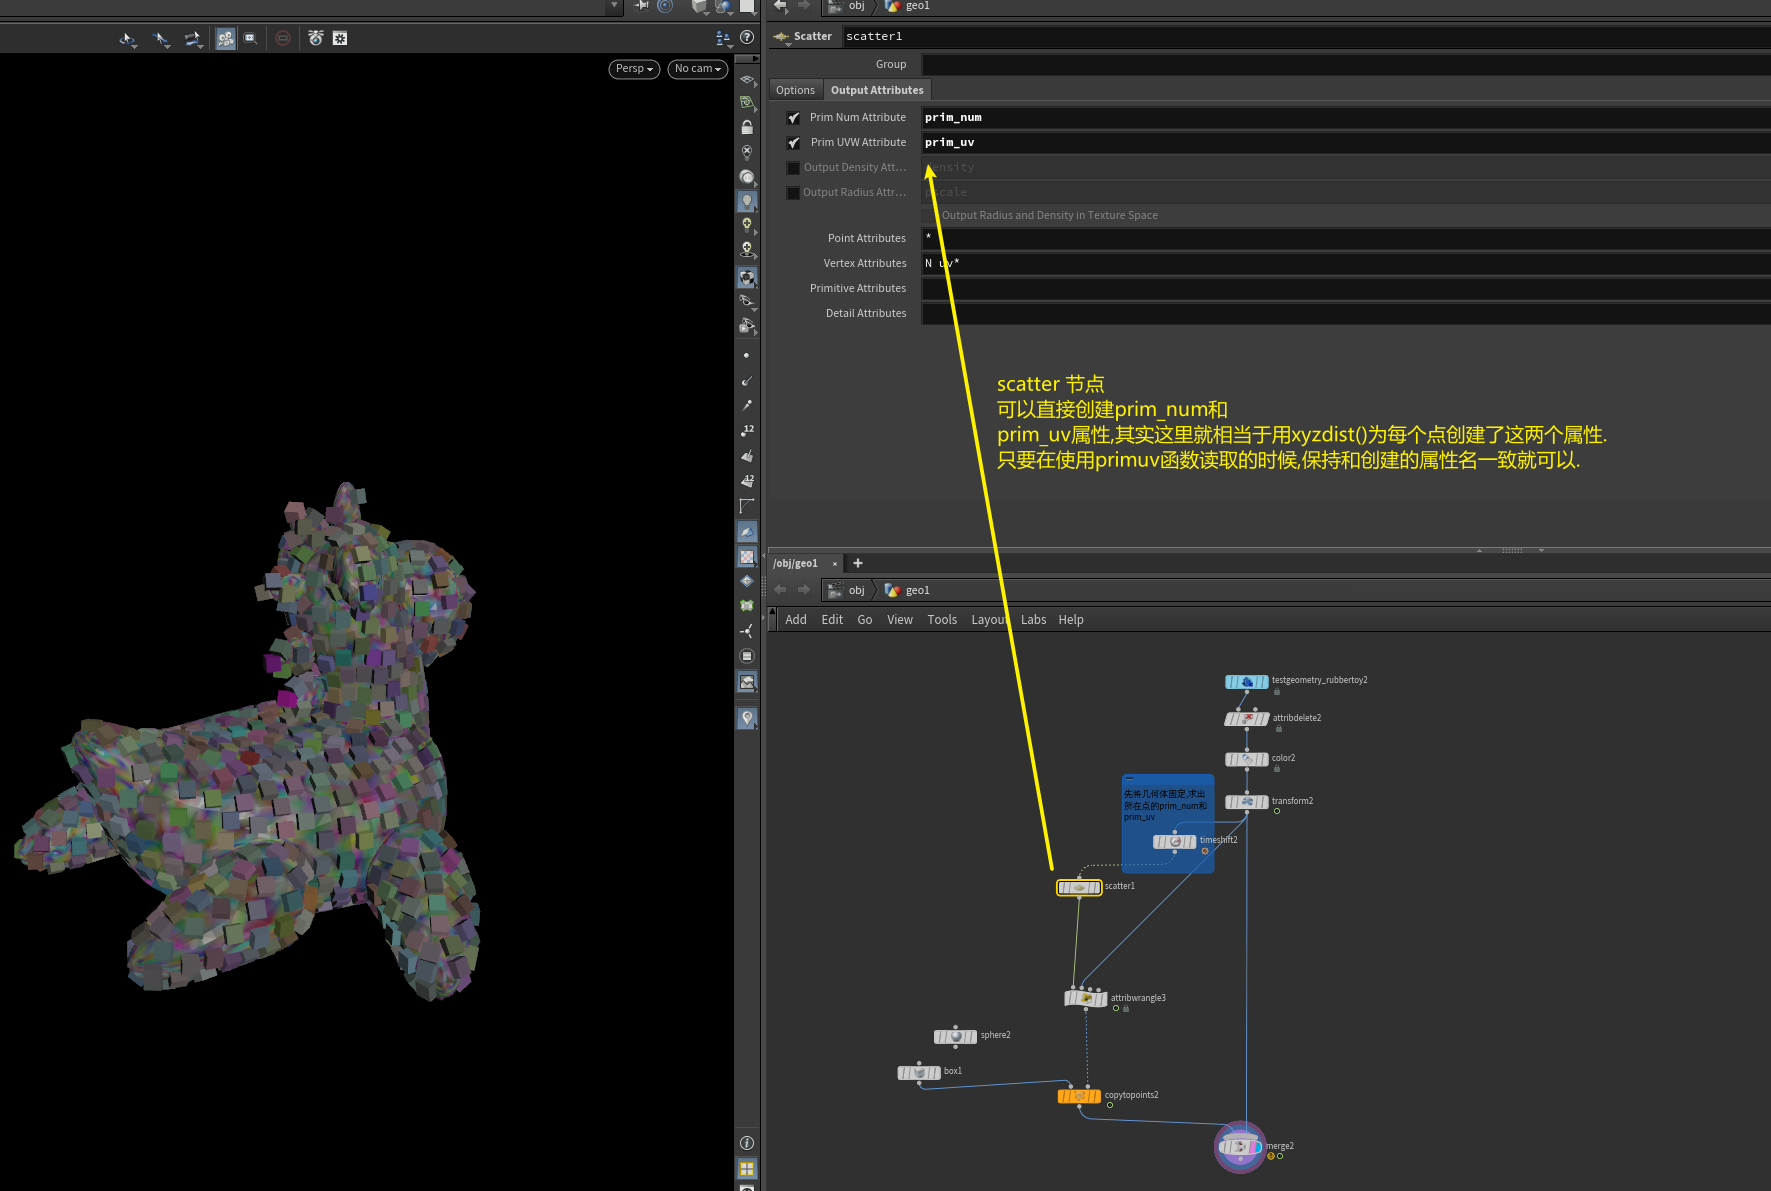Switch to the Options tab
1771x1191 pixels.
click(795, 90)
